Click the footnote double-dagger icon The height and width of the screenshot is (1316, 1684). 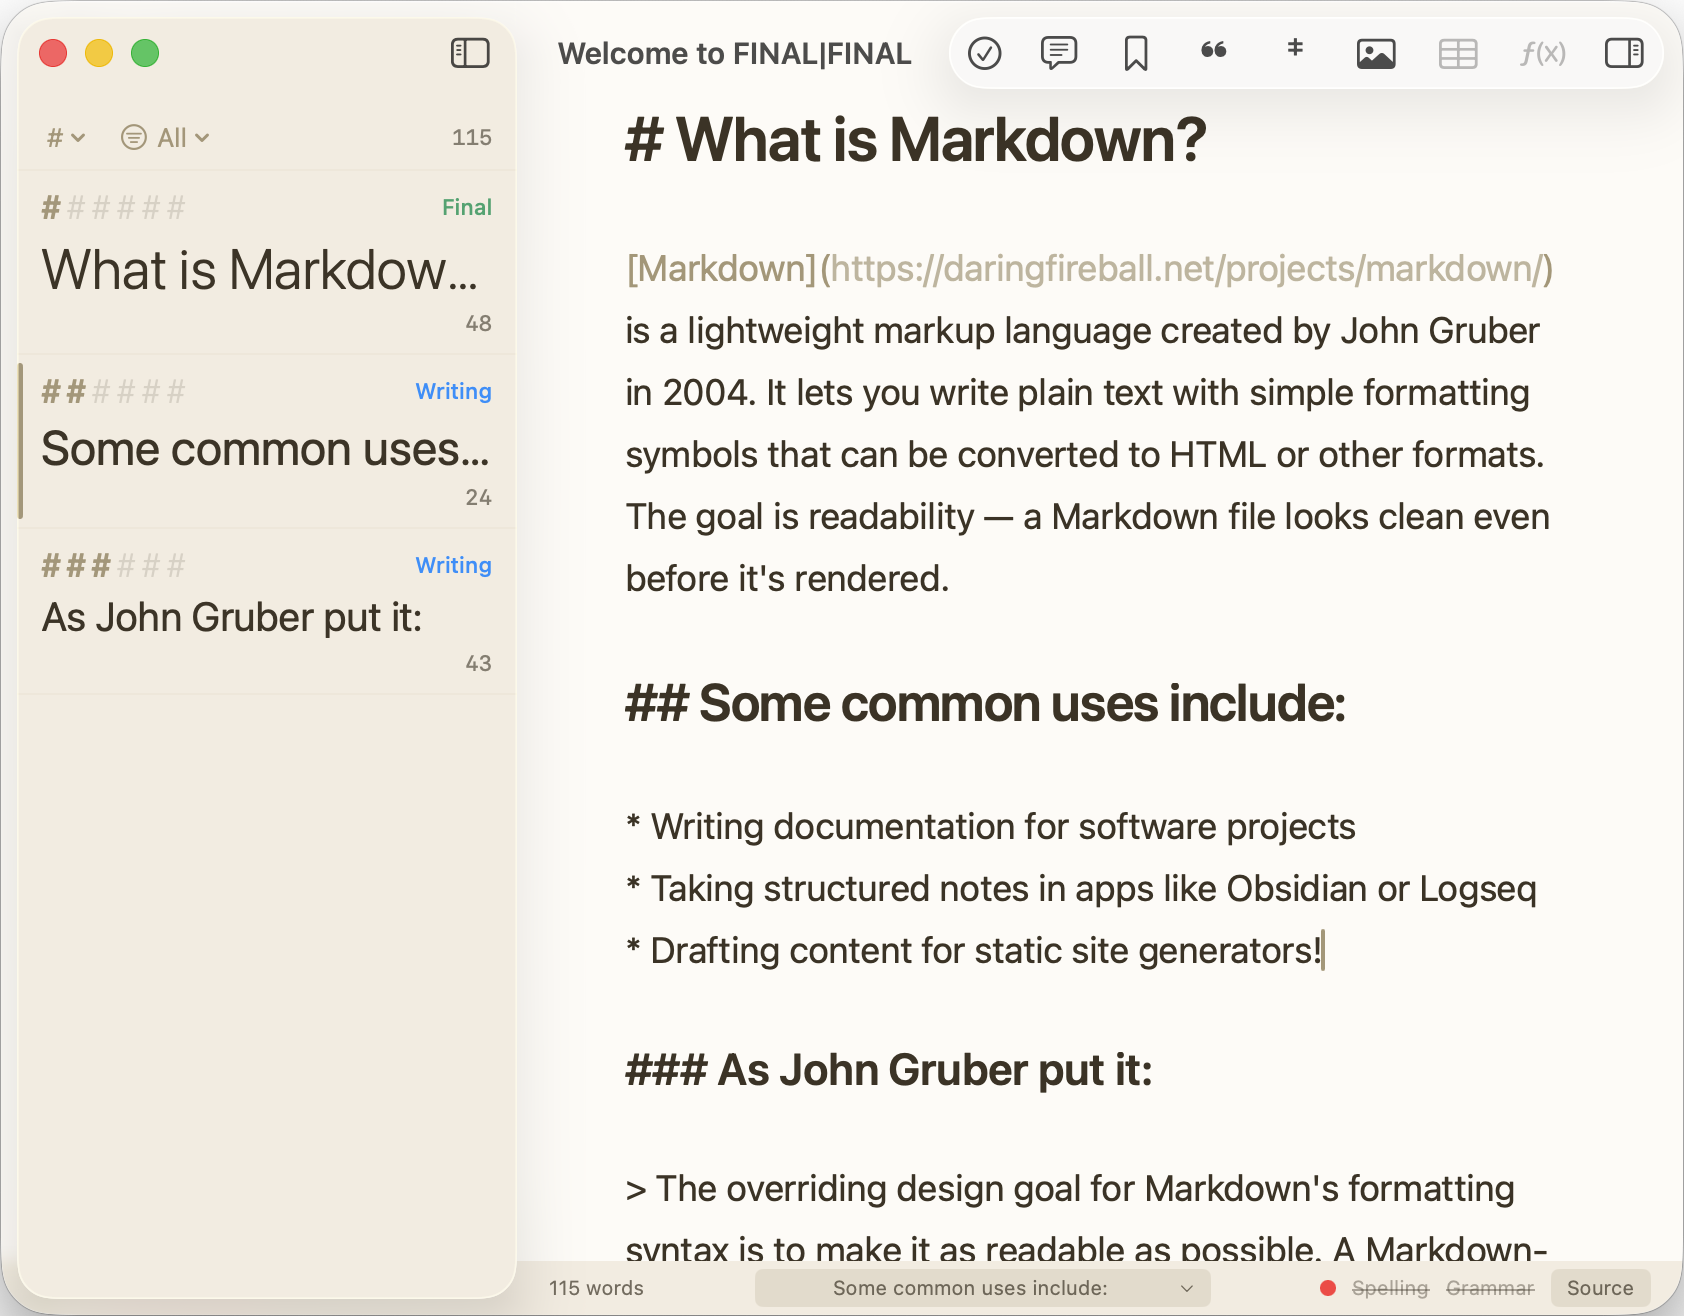click(1295, 48)
